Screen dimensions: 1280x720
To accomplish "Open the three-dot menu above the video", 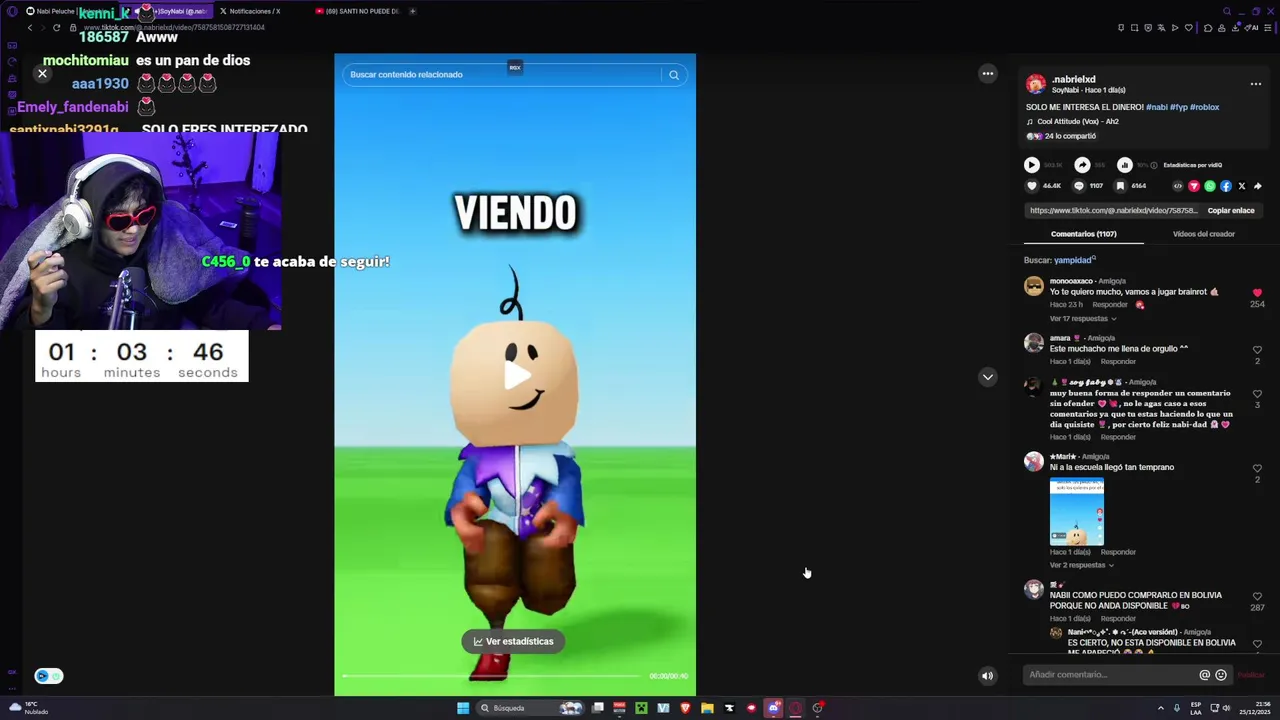I will [x=988, y=73].
